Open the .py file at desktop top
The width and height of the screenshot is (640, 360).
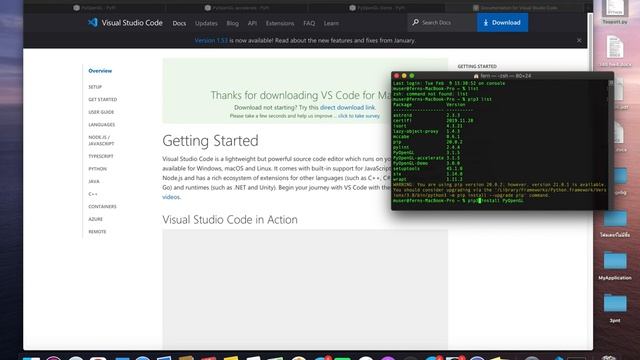click(x=615, y=12)
